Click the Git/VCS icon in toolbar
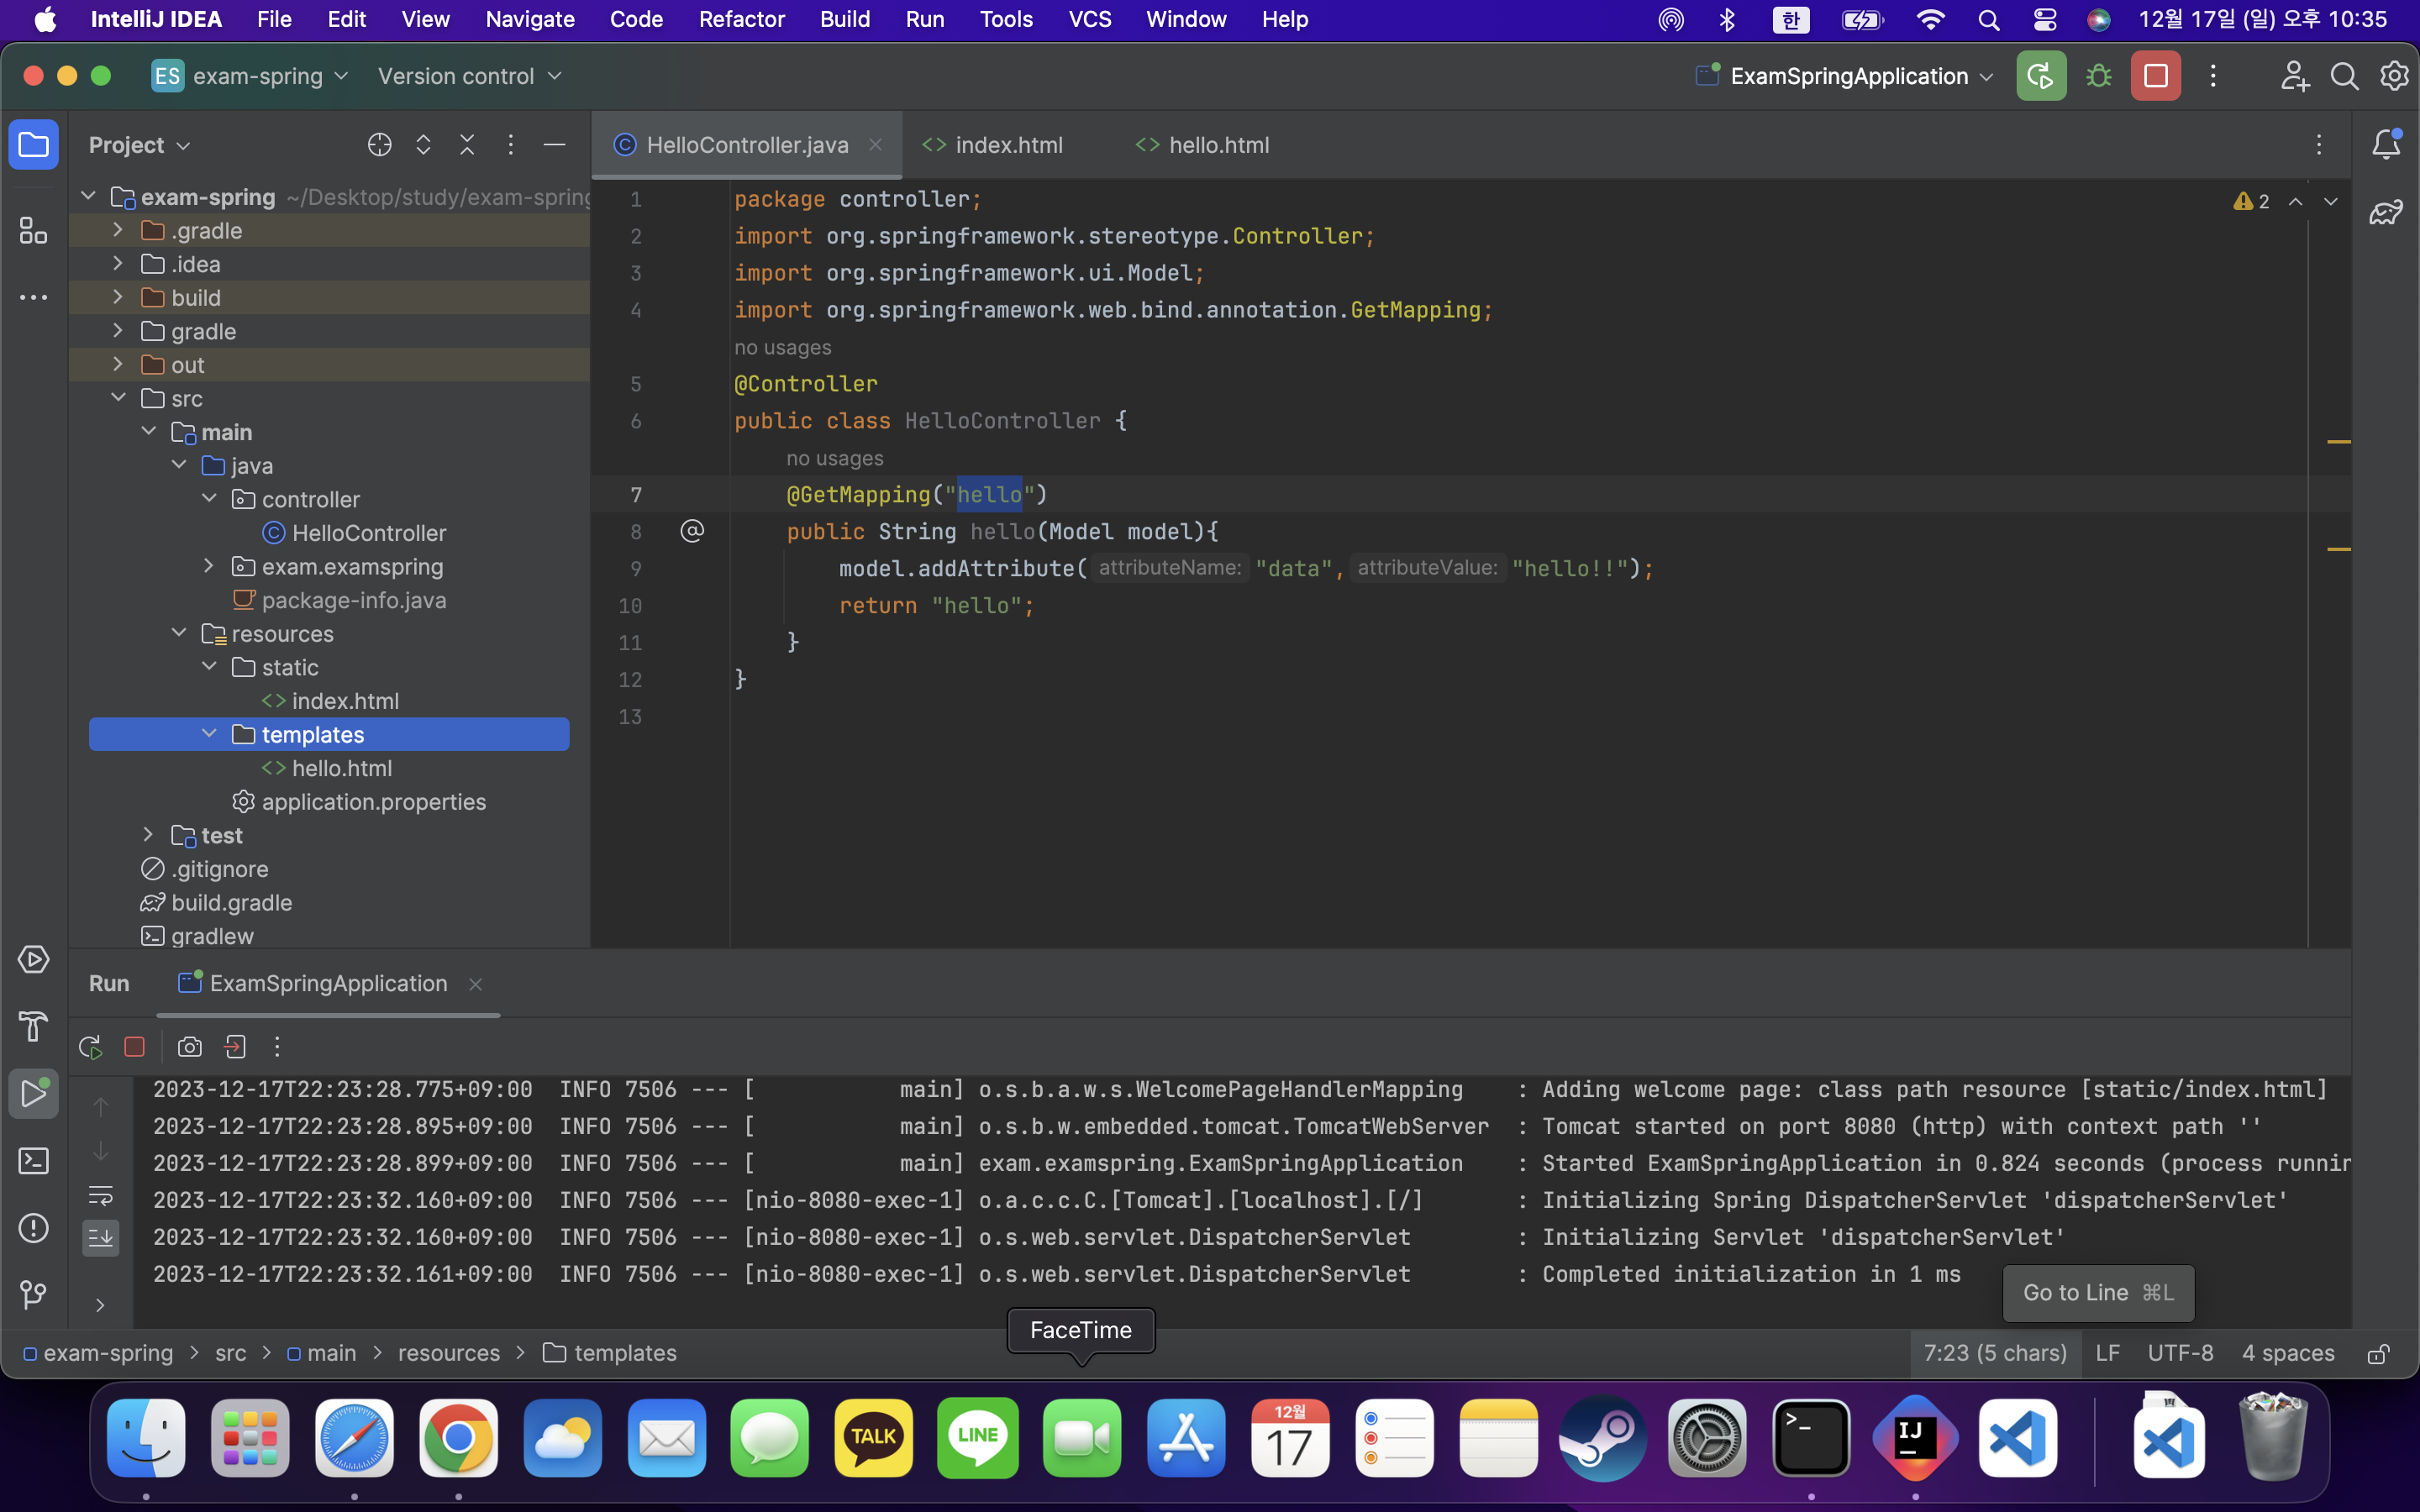The height and width of the screenshot is (1512, 2420). [x=33, y=1294]
